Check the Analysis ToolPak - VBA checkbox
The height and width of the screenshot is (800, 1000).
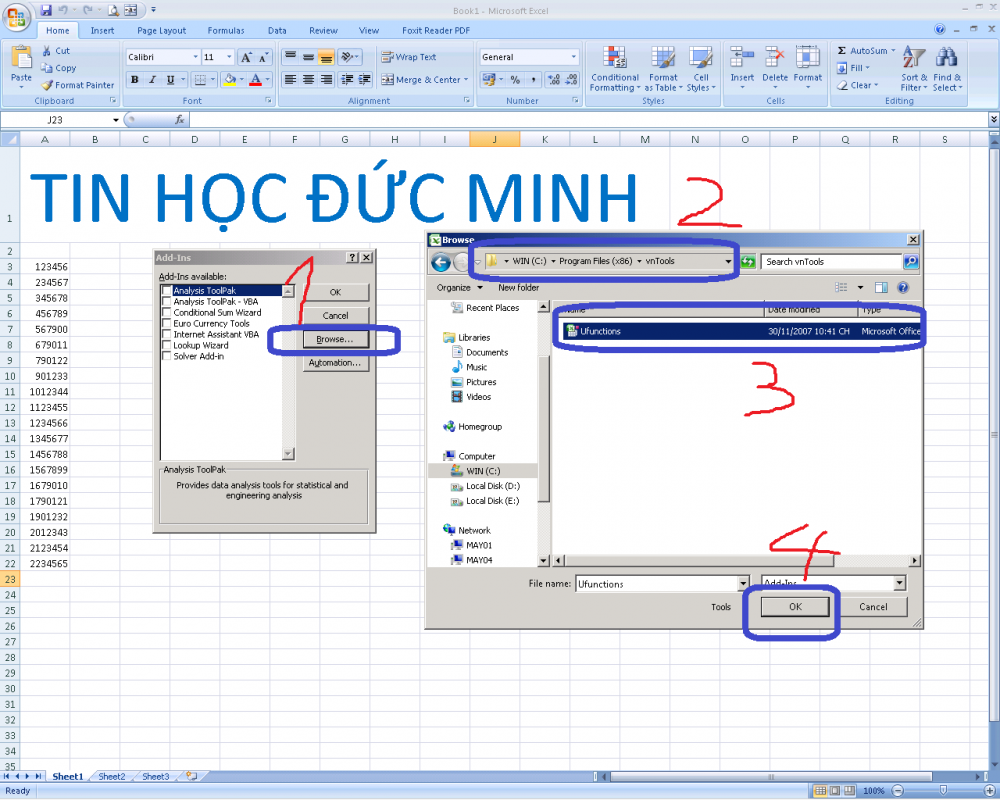coord(166,302)
